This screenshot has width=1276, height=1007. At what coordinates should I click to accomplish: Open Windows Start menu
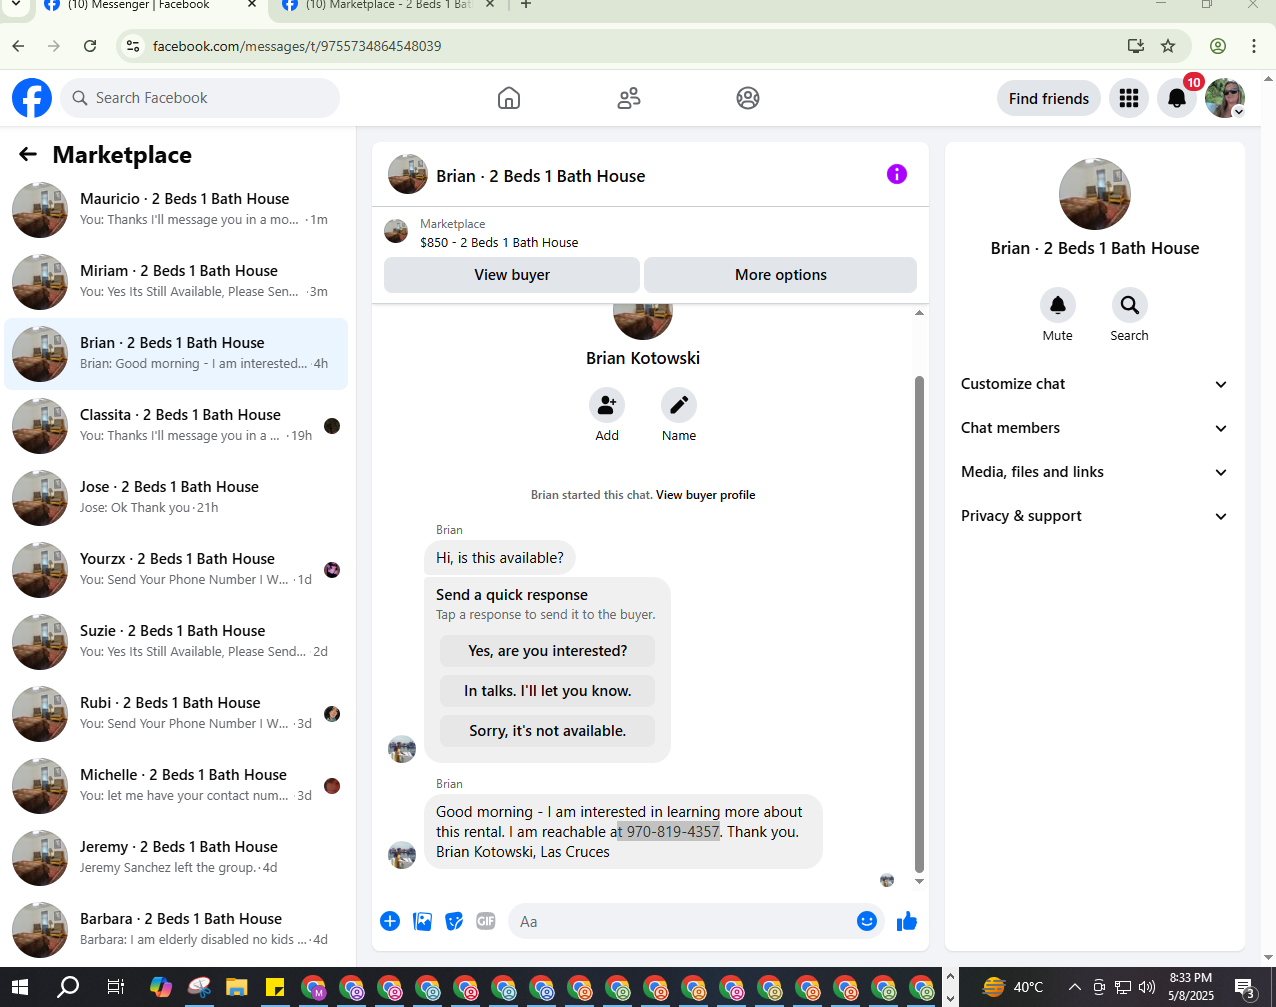click(19, 987)
